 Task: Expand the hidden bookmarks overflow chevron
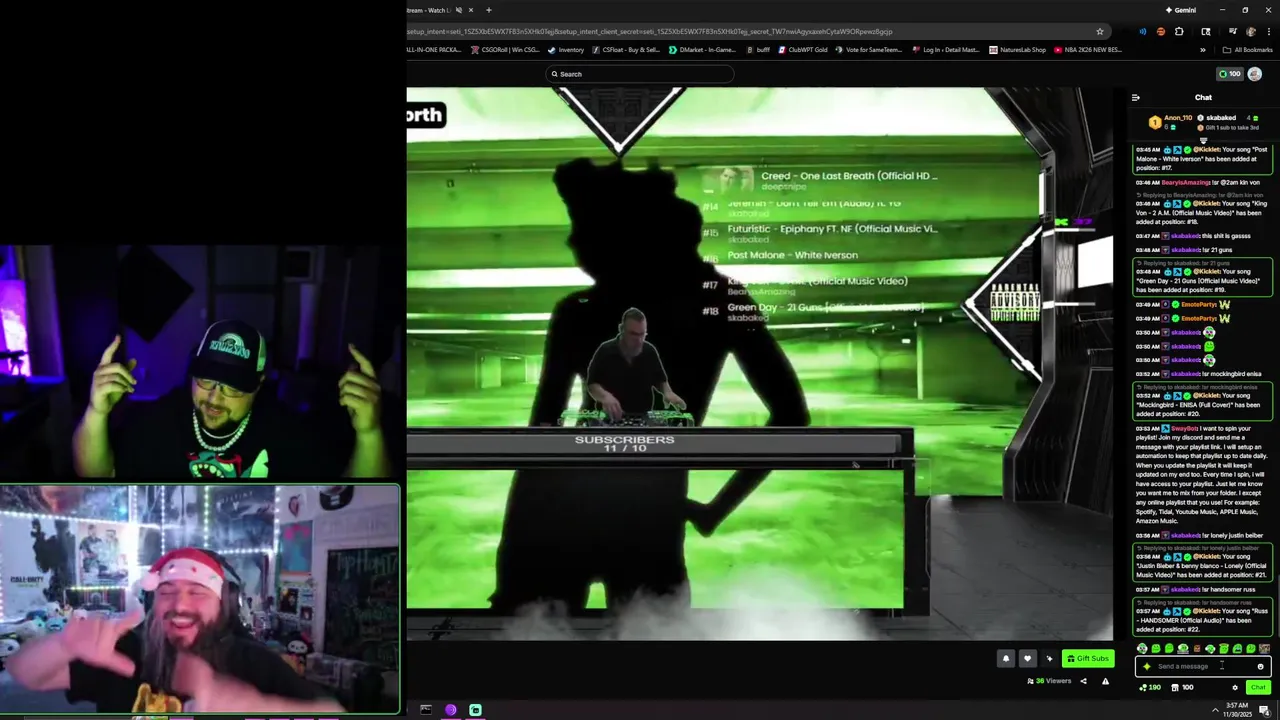point(1203,49)
